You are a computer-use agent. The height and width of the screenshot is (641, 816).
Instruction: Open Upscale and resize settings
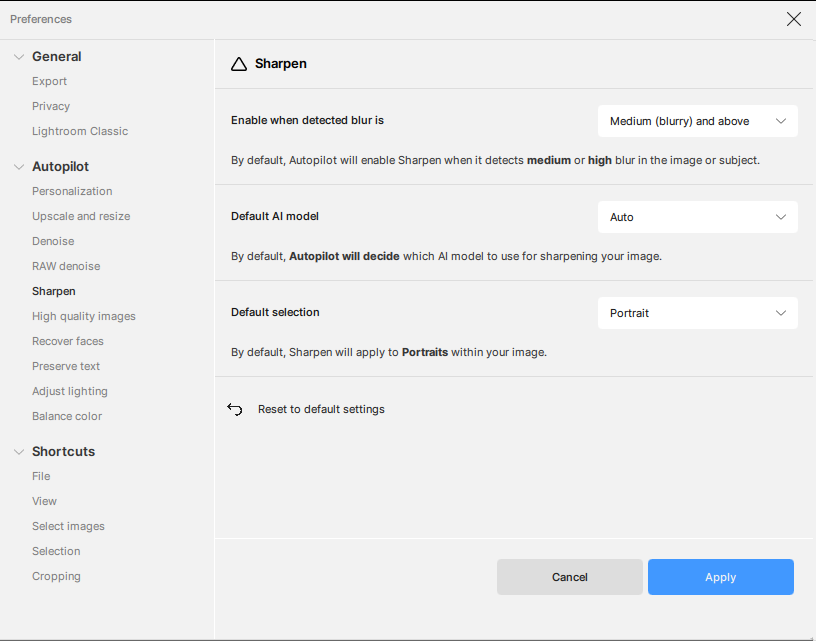(81, 216)
